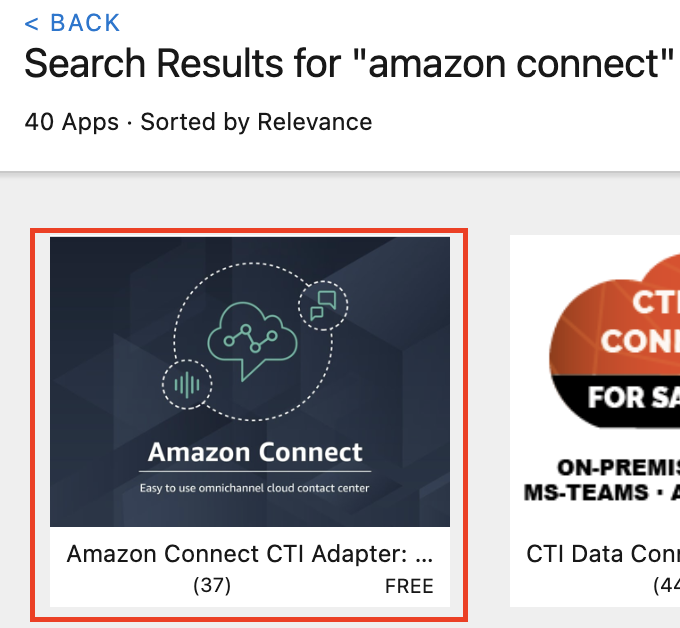Click the back arrow chevron
This screenshot has height=628, width=680.
[31, 23]
